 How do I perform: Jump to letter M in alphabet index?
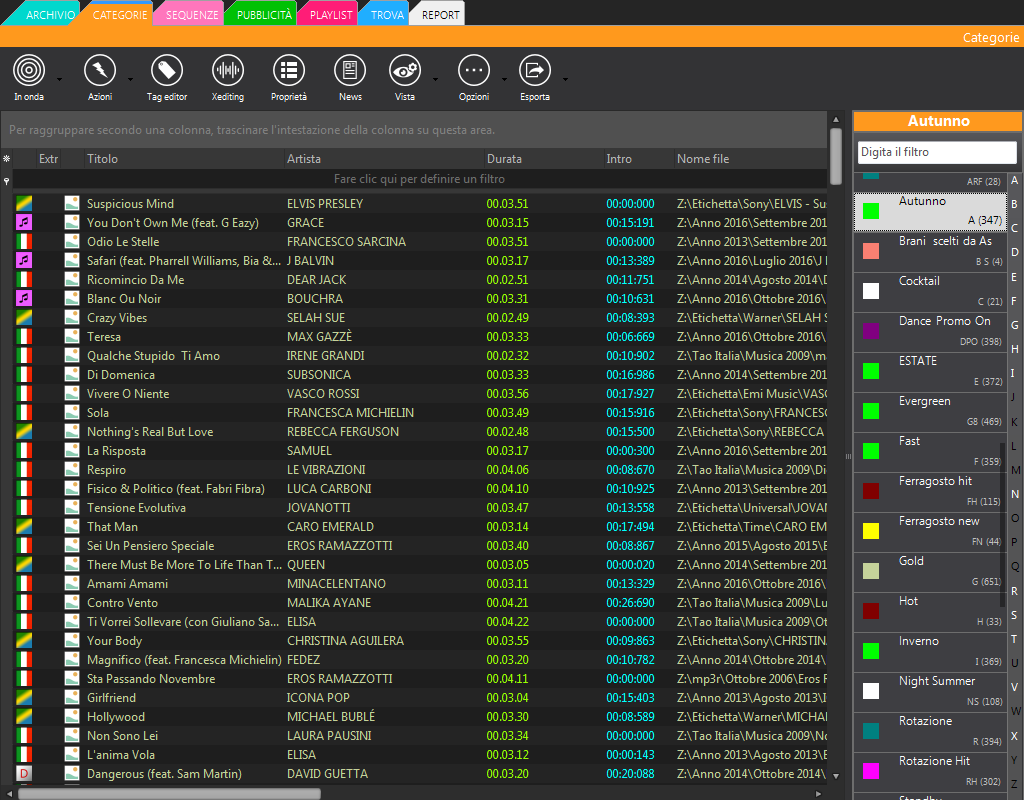tap(1014, 470)
